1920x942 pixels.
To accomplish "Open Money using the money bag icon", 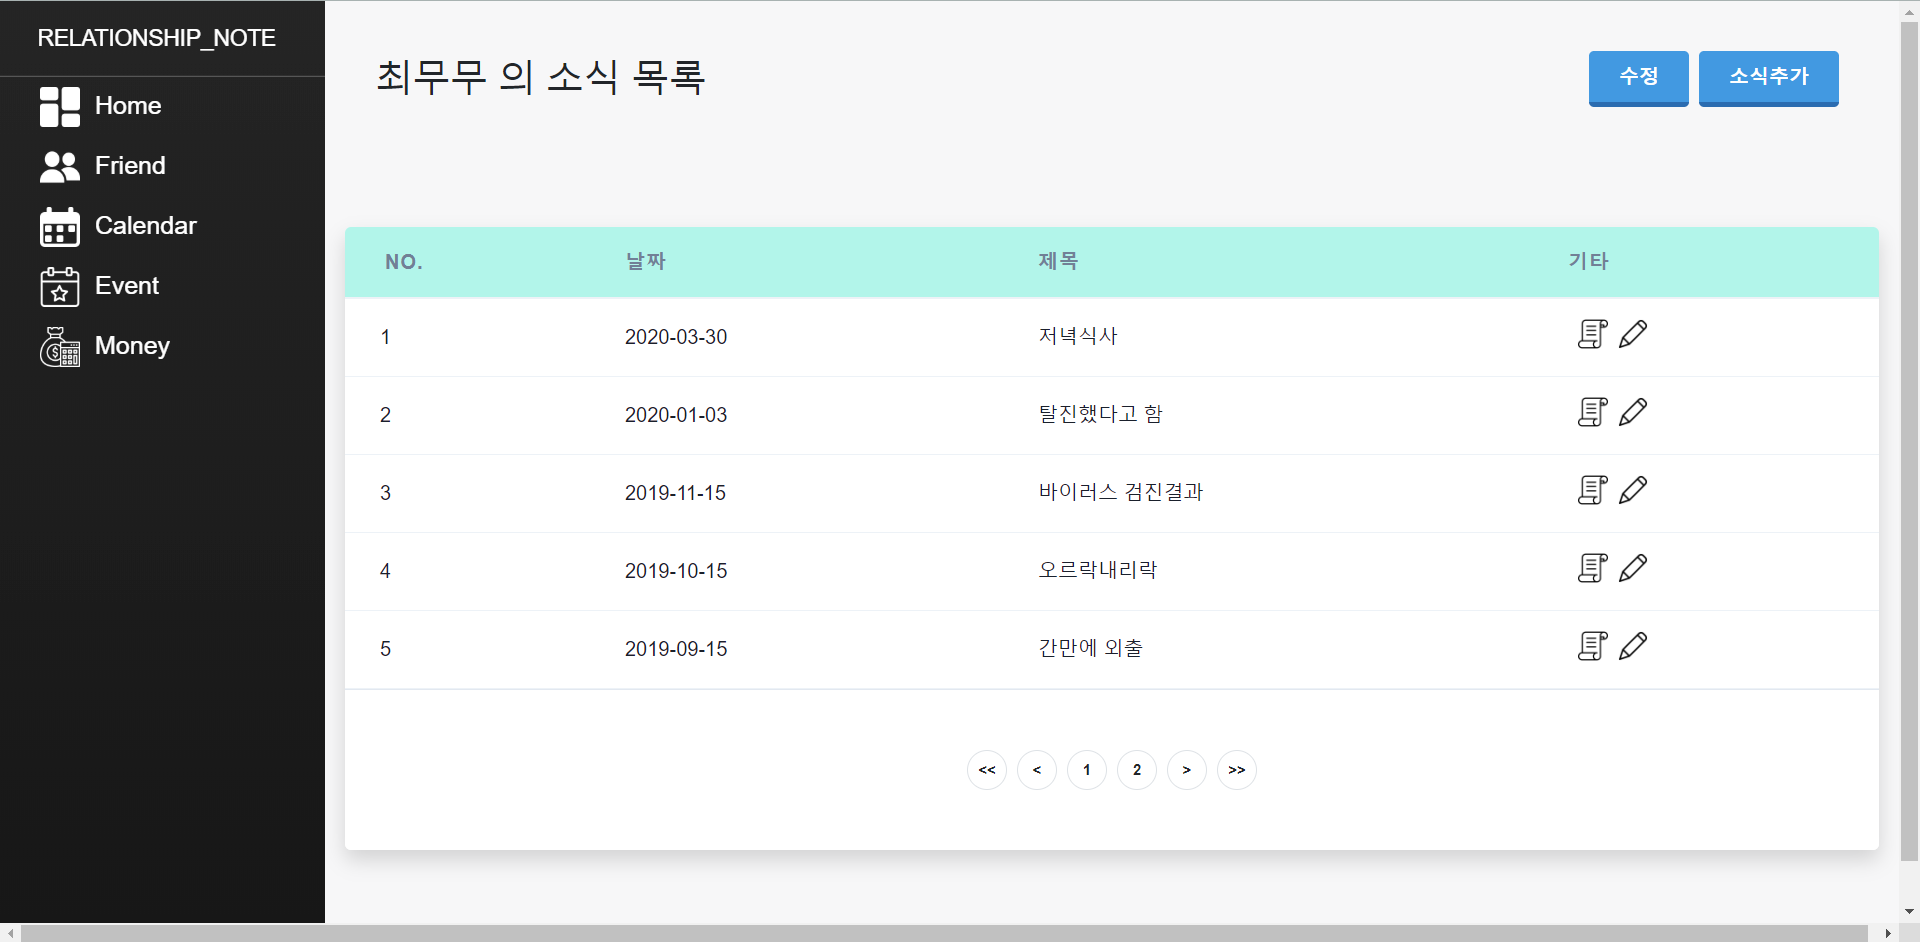I will (59, 346).
